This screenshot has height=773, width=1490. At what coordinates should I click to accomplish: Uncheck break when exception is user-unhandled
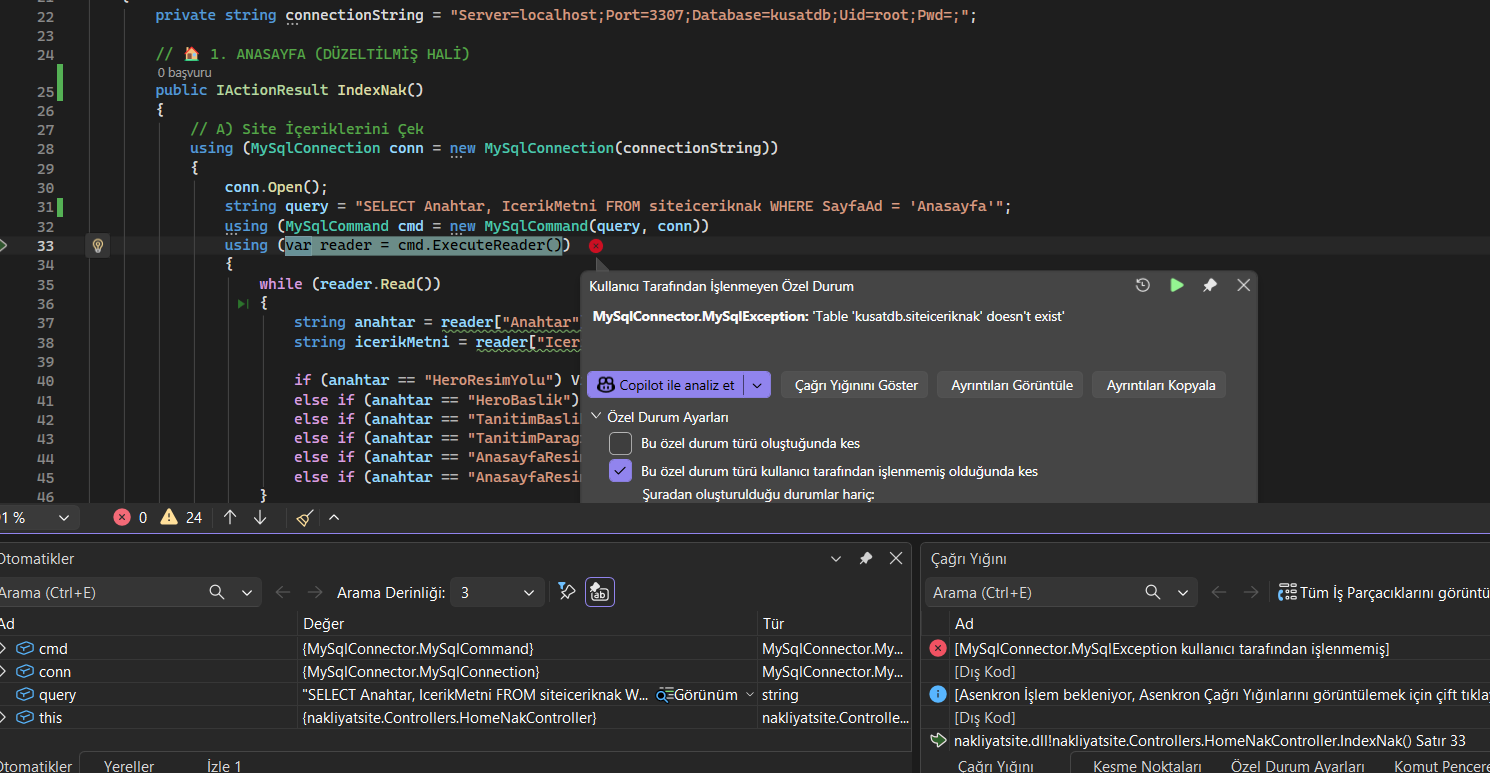(x=621, y=471)
